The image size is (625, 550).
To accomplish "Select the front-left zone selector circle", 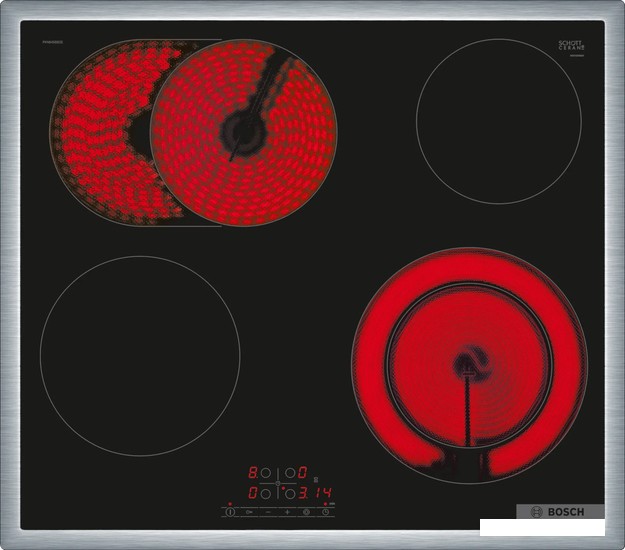I will point(265,493).
